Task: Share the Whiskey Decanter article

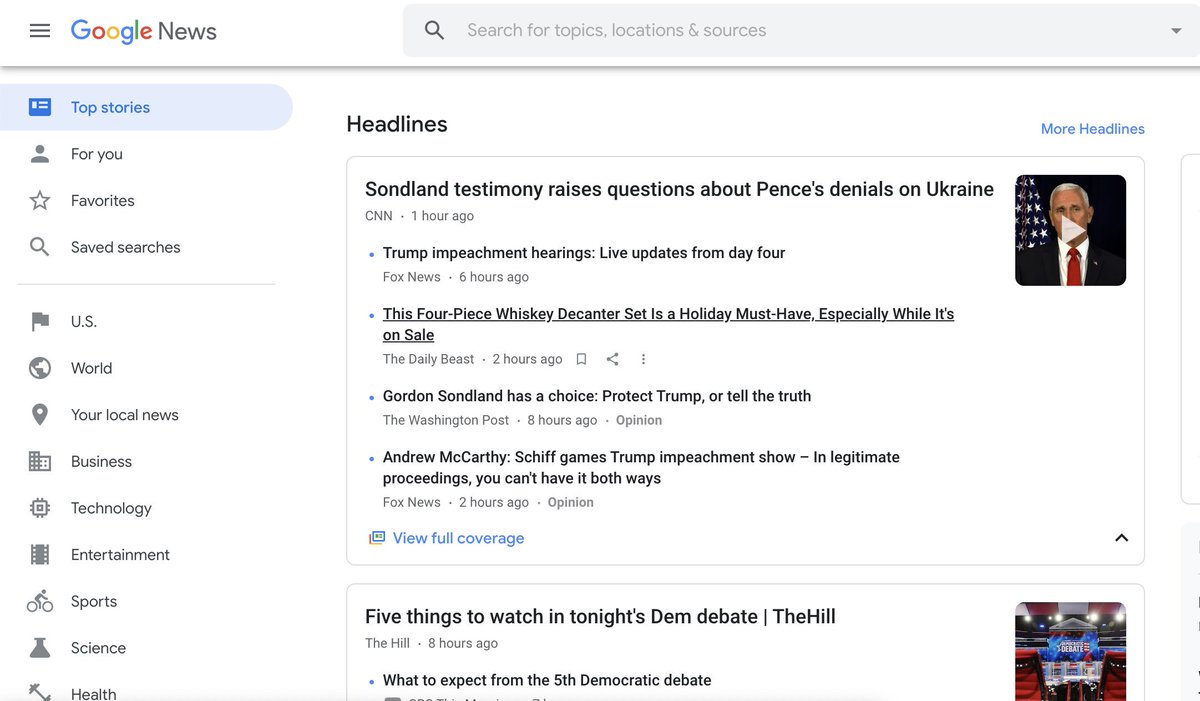Action: pyautogui.click(x=613, y=359)
